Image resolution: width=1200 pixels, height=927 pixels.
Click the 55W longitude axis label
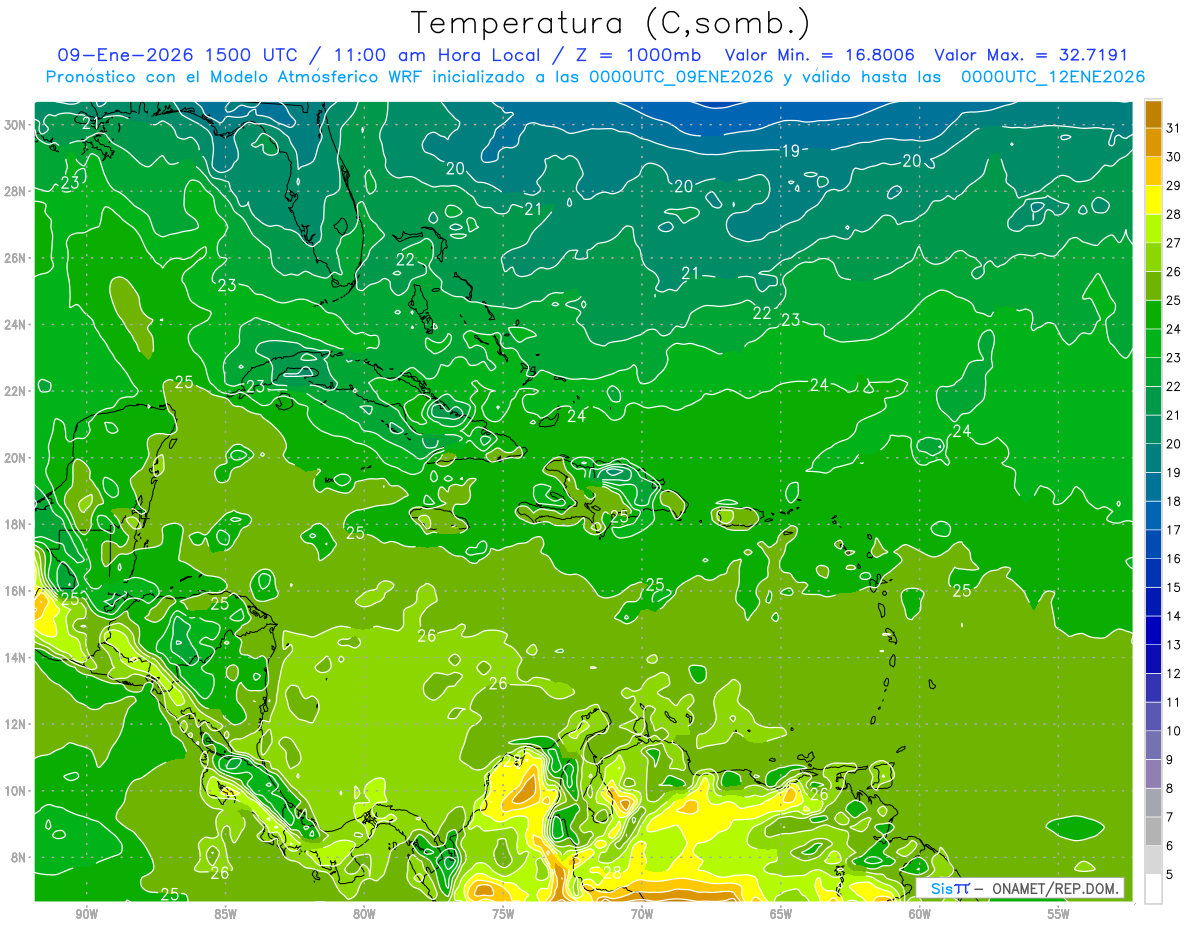1059,914
